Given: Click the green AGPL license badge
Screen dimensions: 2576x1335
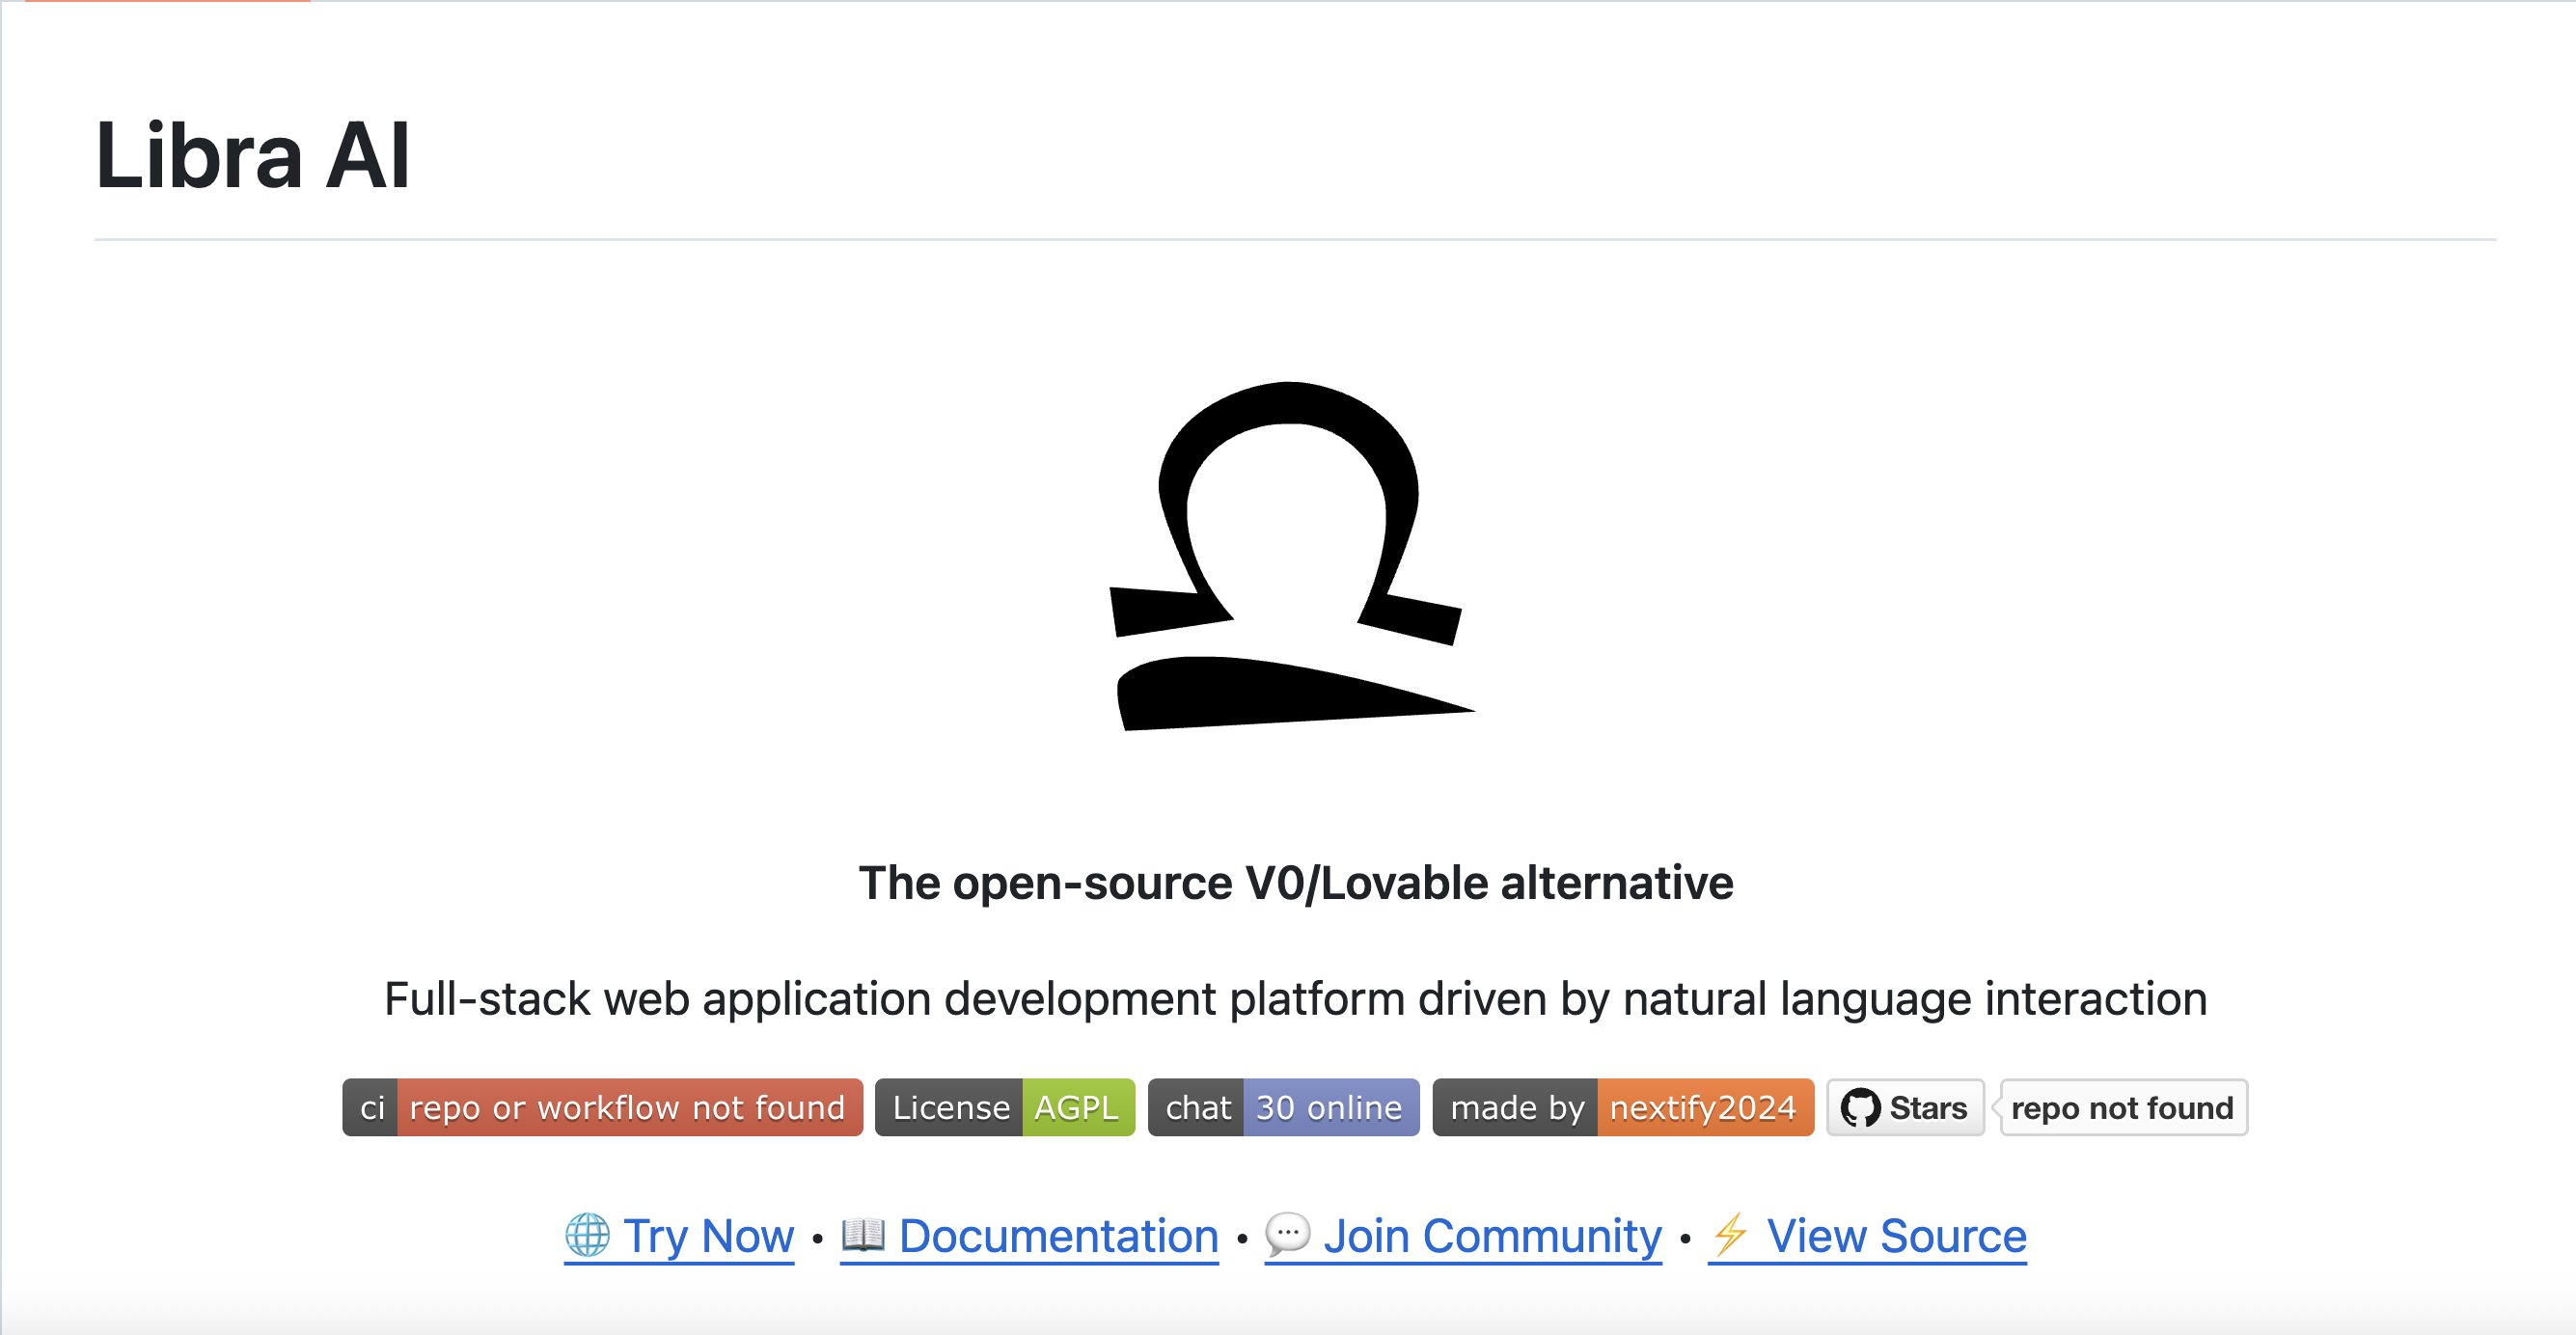Looking at the screenshot, I should coord(1077,1108).
